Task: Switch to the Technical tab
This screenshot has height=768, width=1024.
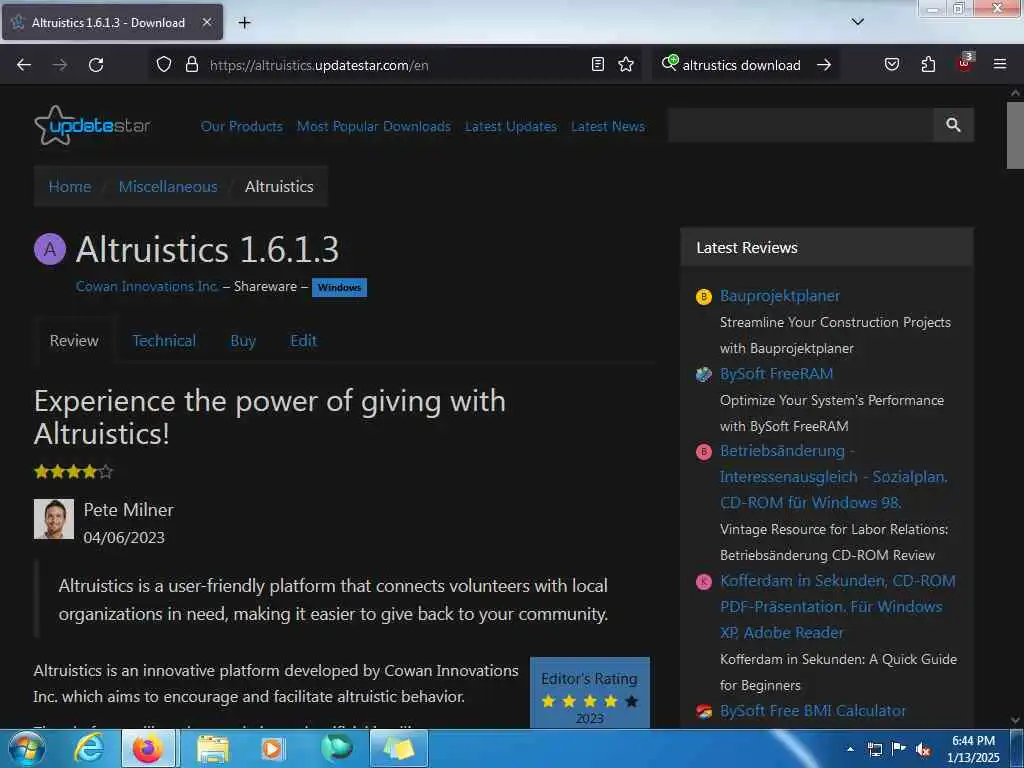Action: pos(164,340)
